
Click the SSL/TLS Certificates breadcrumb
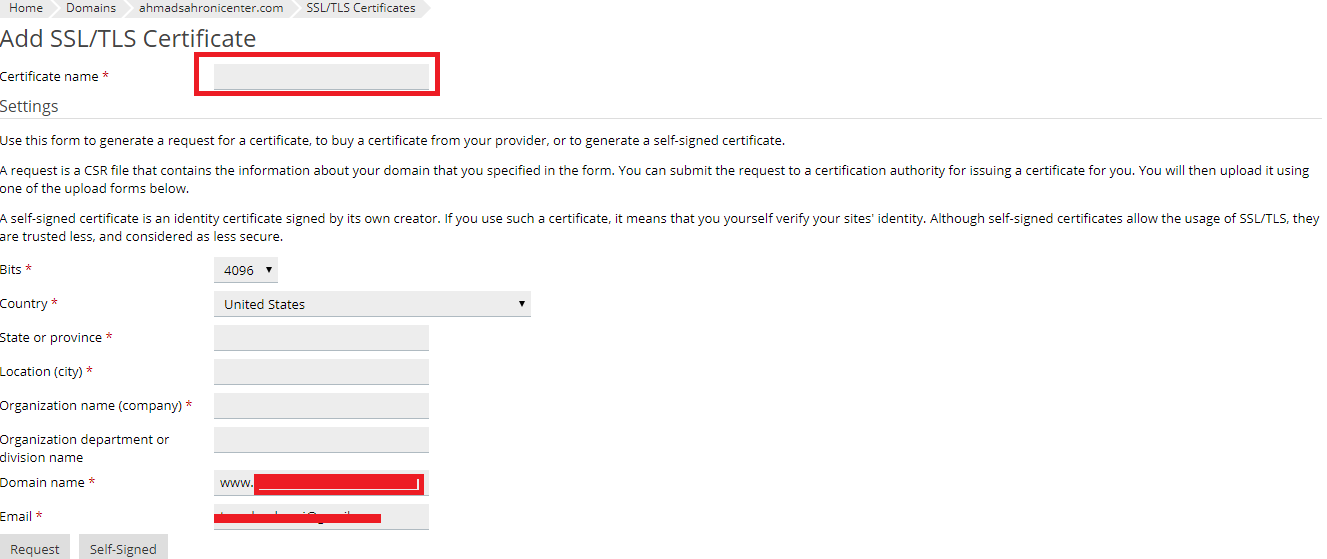pos(361,8)
